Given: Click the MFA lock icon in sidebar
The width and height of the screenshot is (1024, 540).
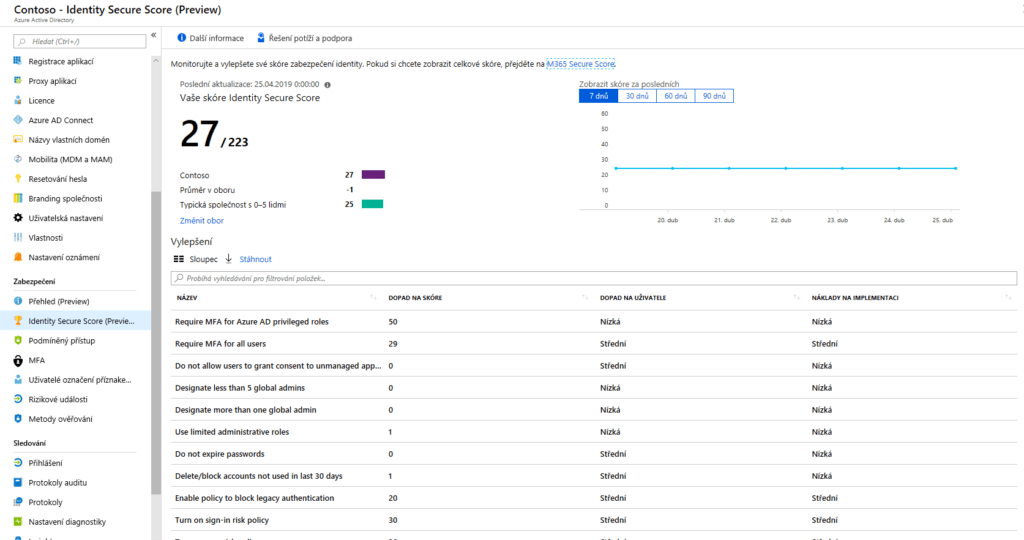Looking at the screenshot, I should [x=18, y=360].
